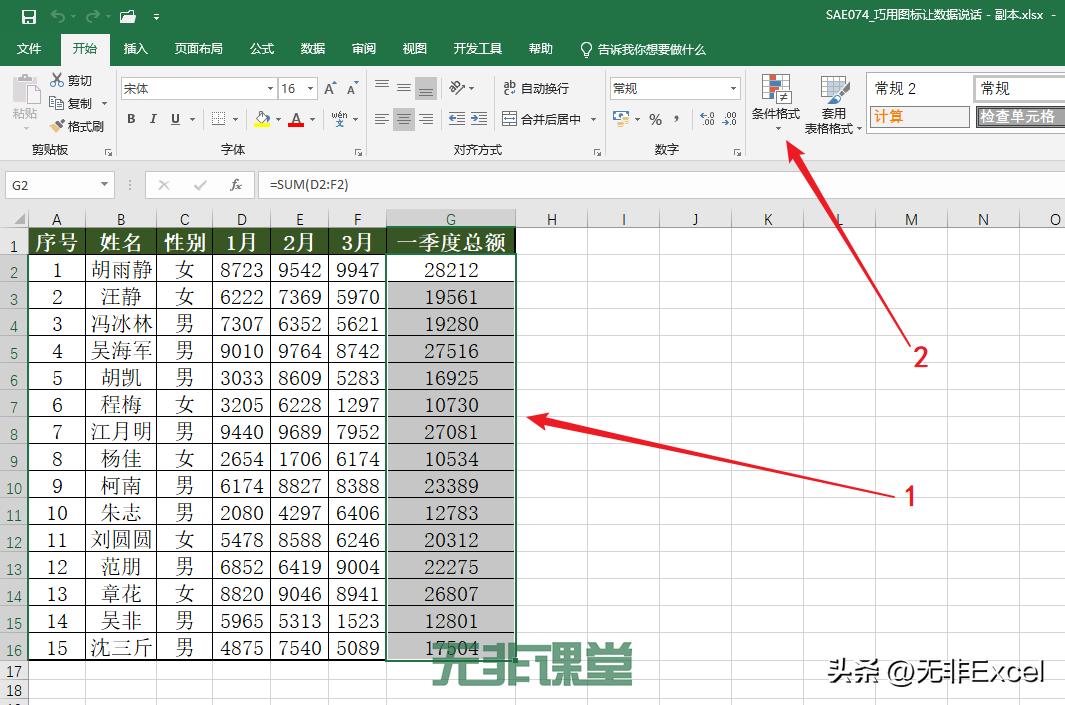Image resolution: width=1065 pixels, height=705 pixels.
Task: Switch to the Insert (插入) tab
Action: pos(135,49)
